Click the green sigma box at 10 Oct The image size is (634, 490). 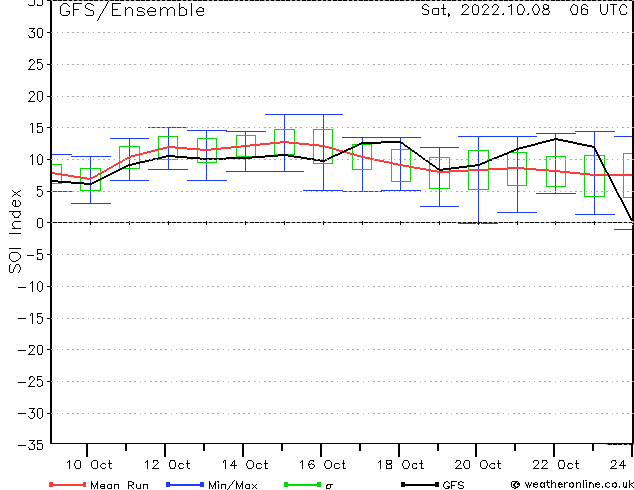[91, 180]
